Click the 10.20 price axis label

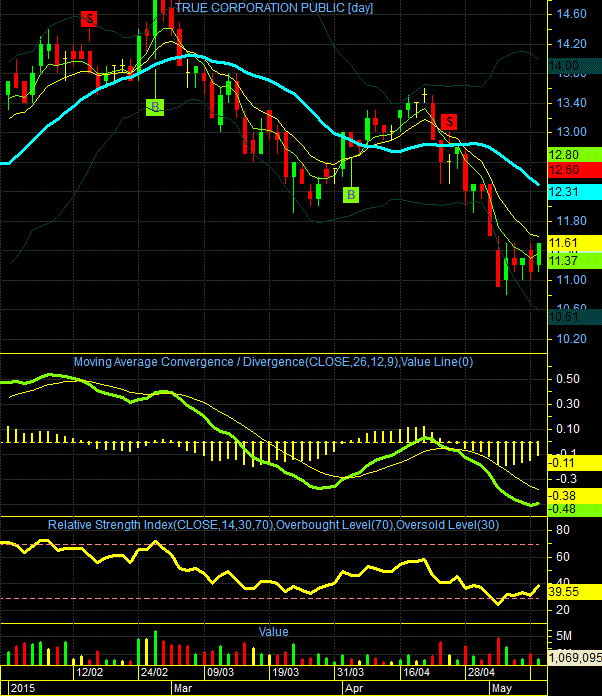click(571, 339)
